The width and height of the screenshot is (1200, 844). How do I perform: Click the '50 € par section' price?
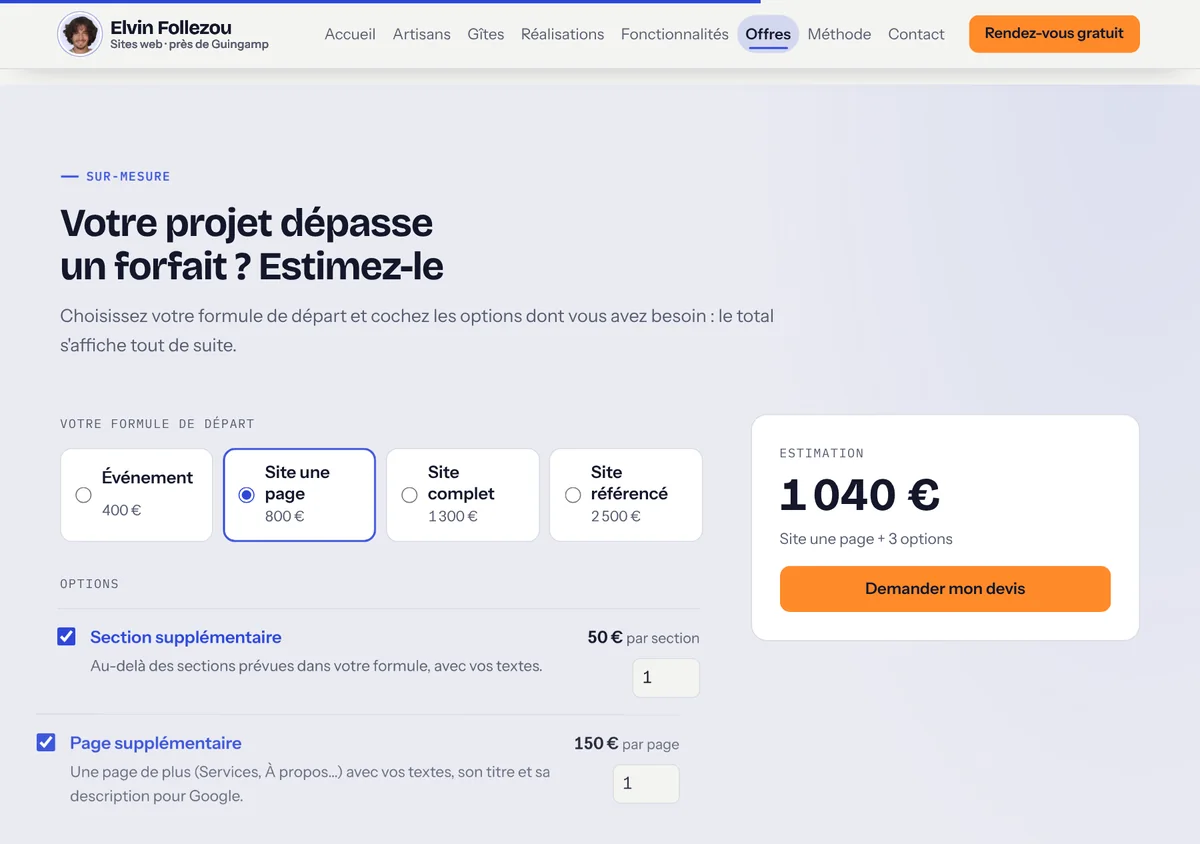point(644,637)
